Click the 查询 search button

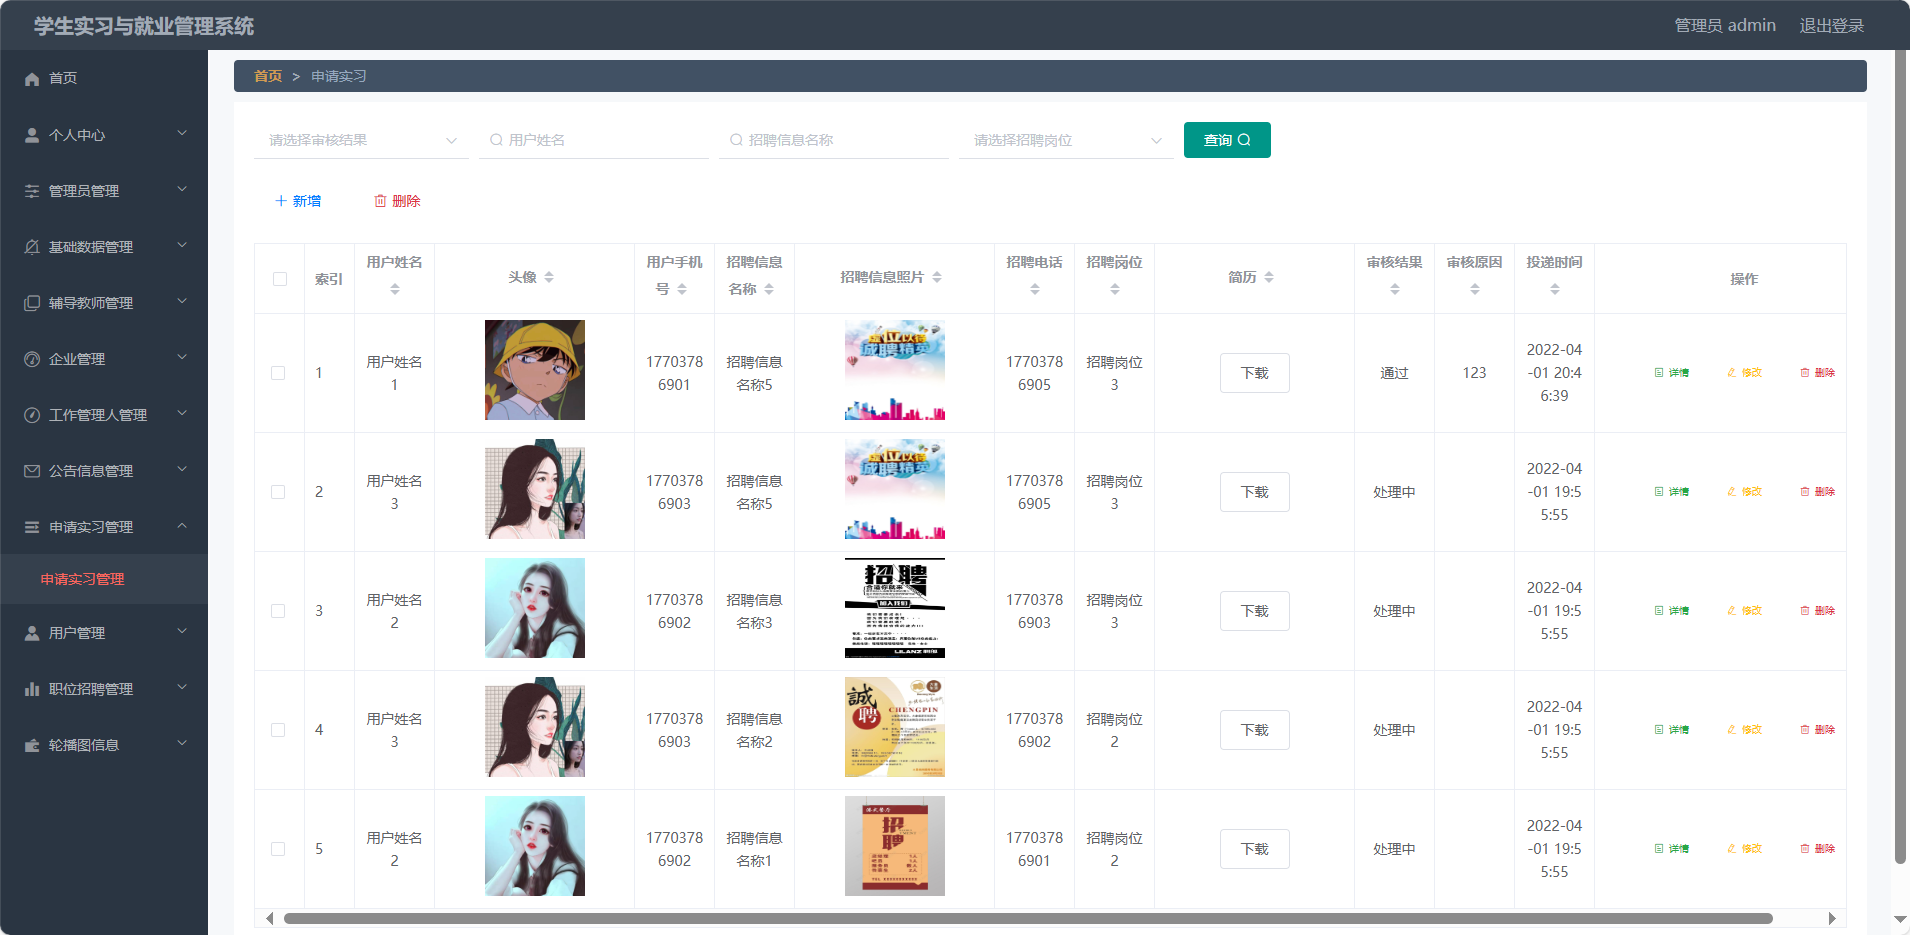click(1227, 140)
